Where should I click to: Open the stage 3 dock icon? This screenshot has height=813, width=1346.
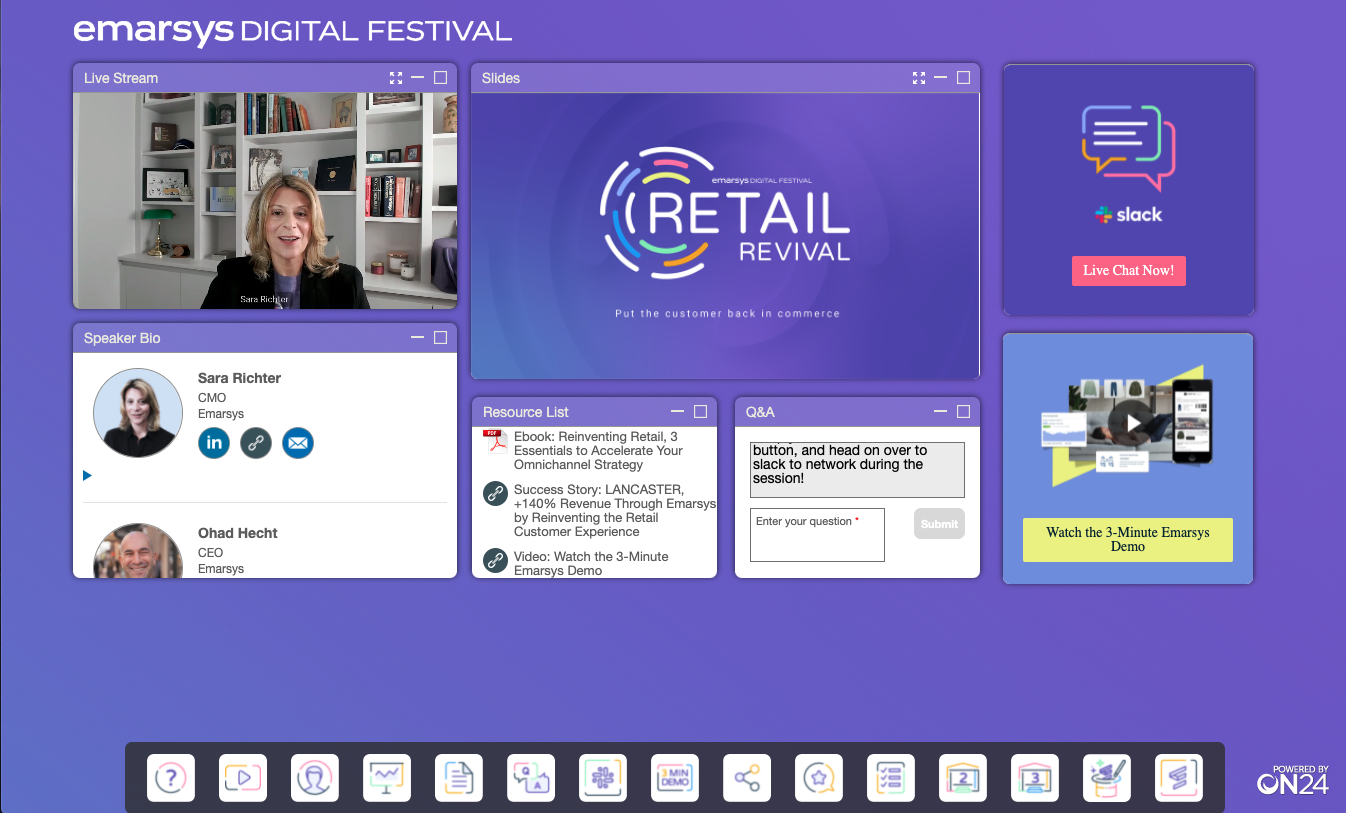coord(1035,778)
